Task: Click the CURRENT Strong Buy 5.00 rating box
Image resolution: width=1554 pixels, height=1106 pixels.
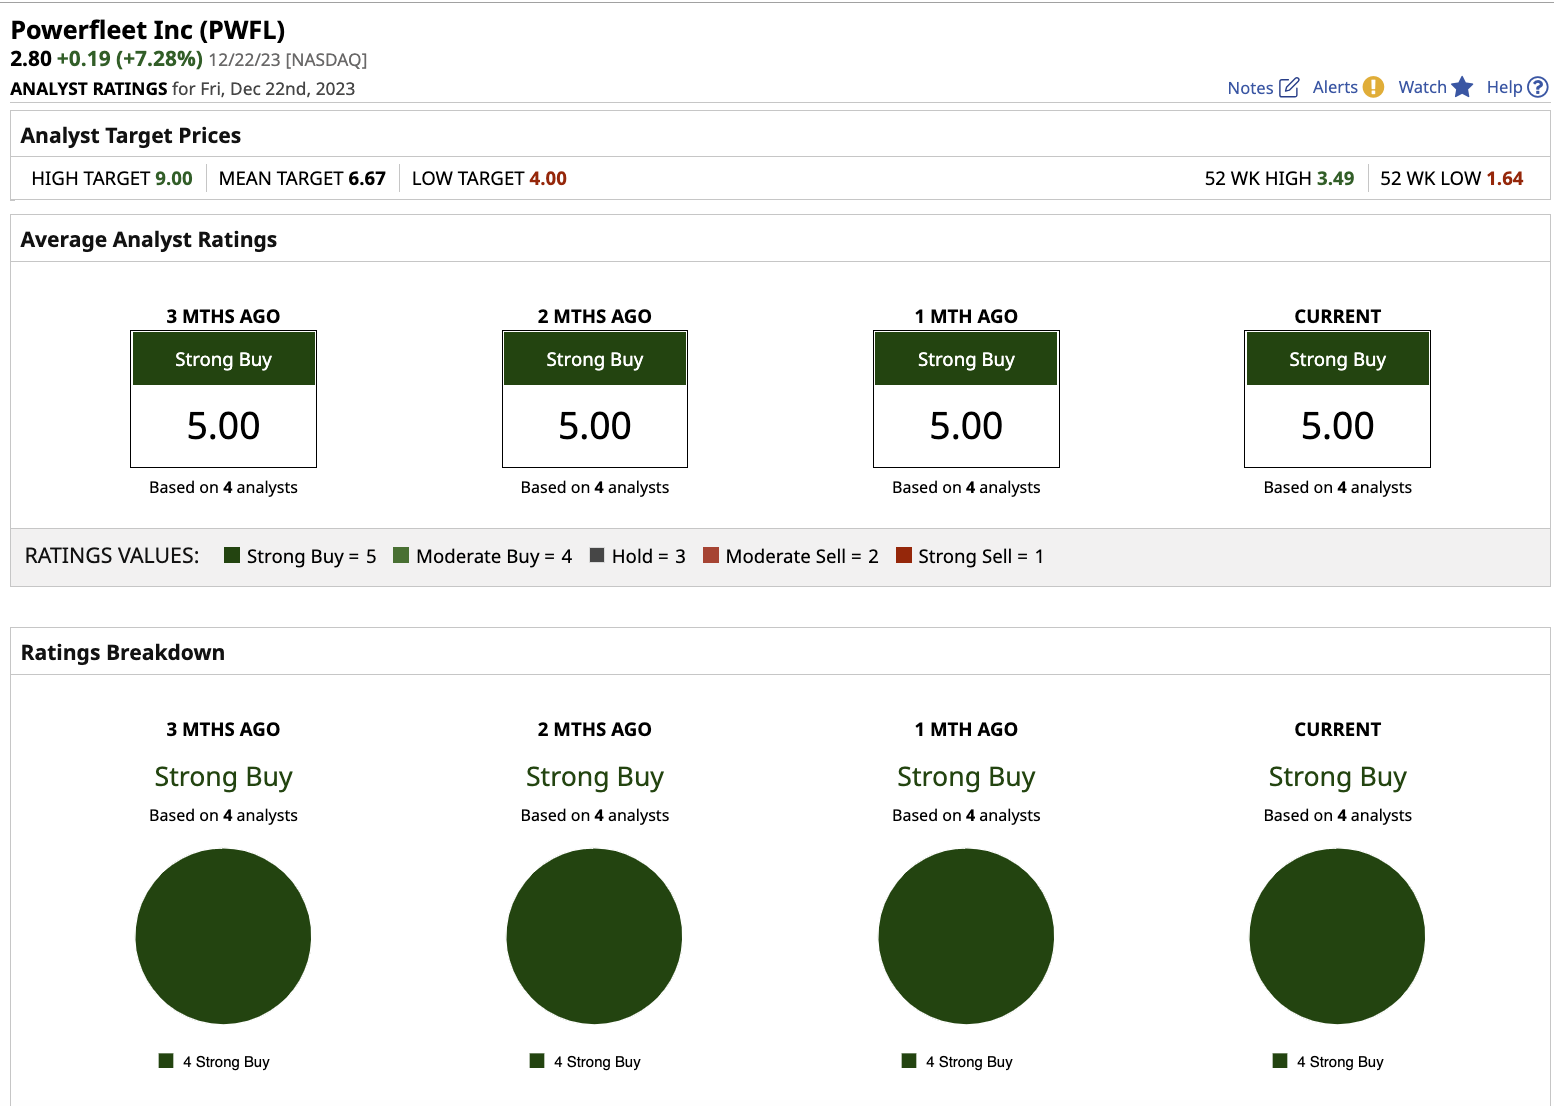Action: click(1337, 399)
